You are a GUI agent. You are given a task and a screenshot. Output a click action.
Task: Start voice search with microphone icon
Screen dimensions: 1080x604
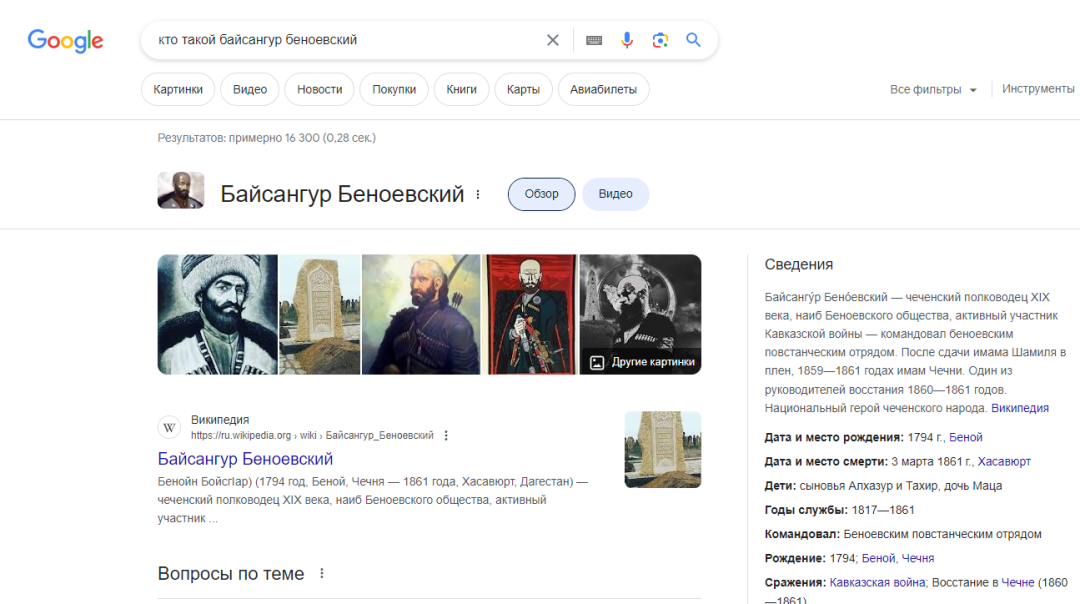pos(627,40)
